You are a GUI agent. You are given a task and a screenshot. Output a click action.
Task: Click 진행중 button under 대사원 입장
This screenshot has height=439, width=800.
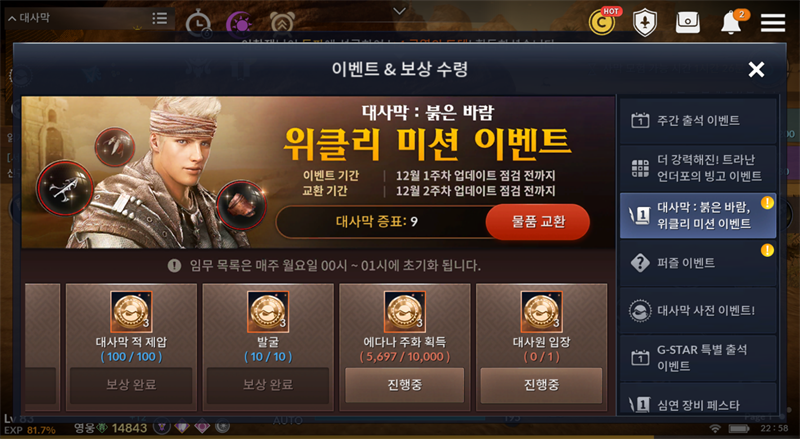pyautogui.click(x=541, y=385)
